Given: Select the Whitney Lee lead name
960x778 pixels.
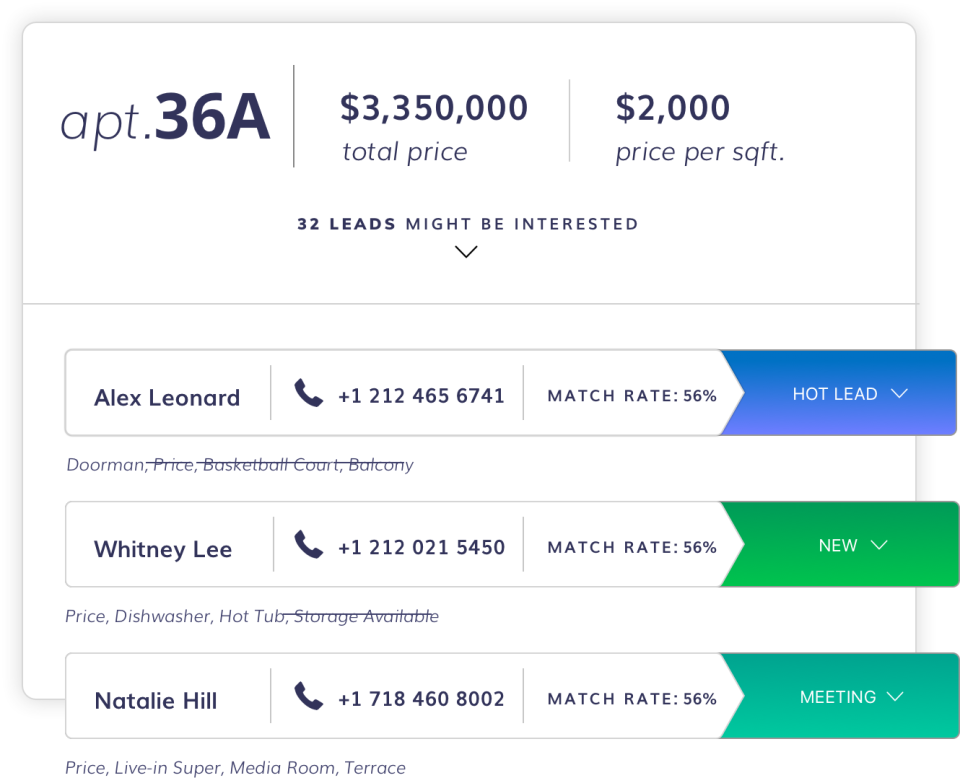Looking at the screenshot, I should (x=163, y=549).
